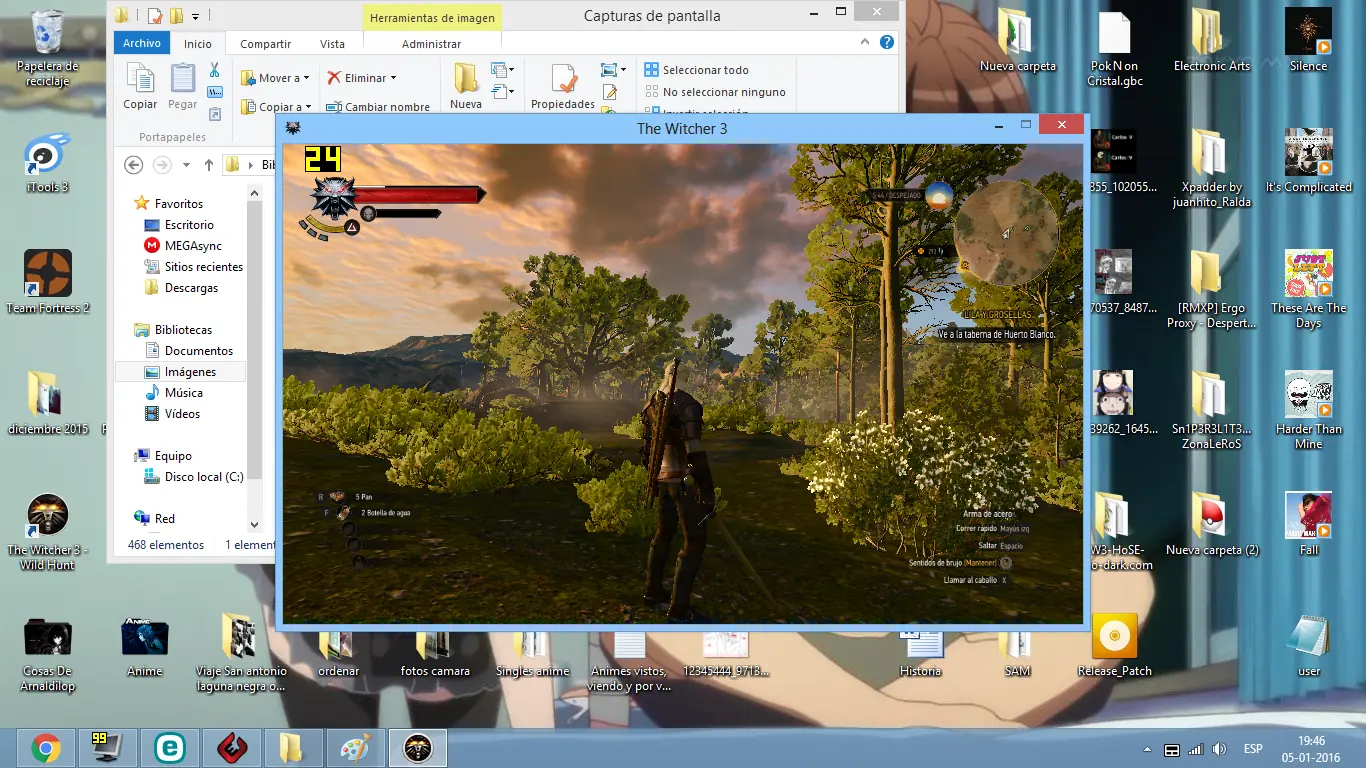Open the quick access toolbar customize dropdown
1366x768 pixels.
point(195,16)
